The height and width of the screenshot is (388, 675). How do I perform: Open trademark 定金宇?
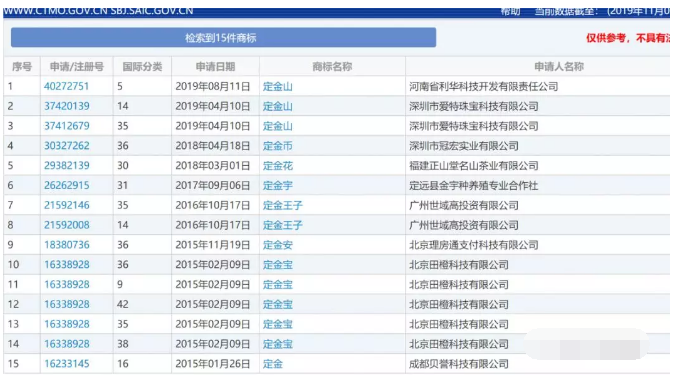278,185
